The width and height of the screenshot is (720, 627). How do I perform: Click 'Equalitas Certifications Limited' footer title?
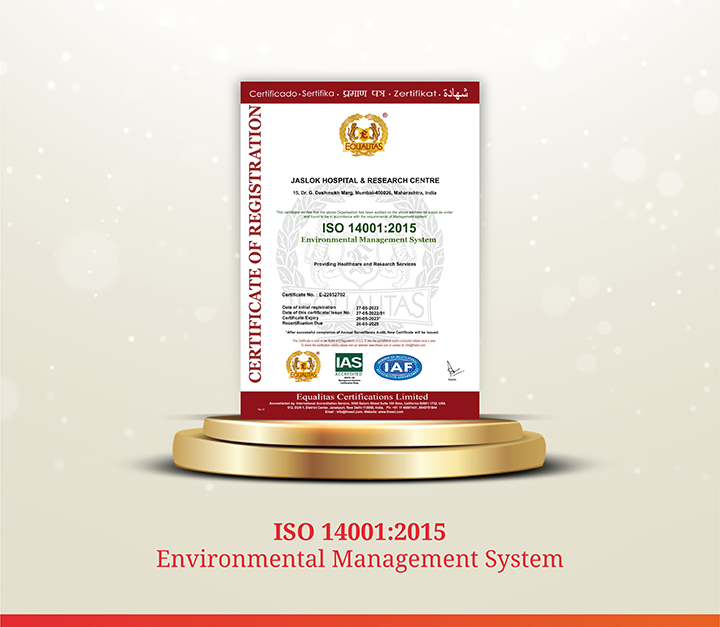tap(362, 396)
